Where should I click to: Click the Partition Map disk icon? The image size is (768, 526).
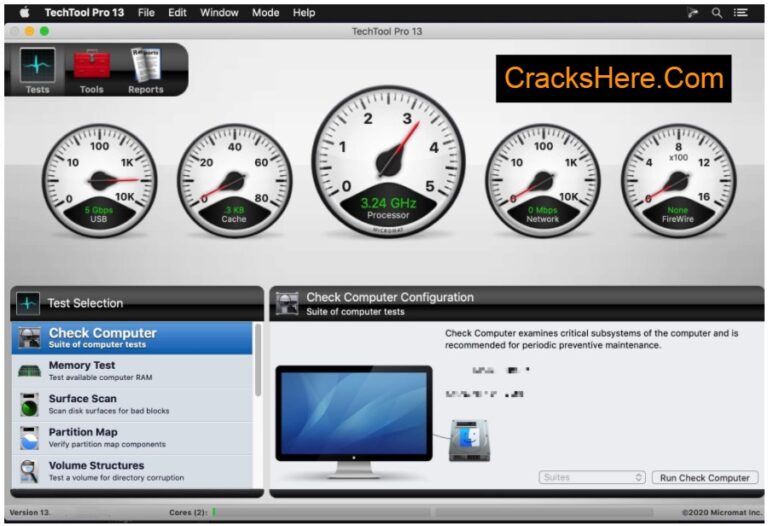tap(29, 438)
